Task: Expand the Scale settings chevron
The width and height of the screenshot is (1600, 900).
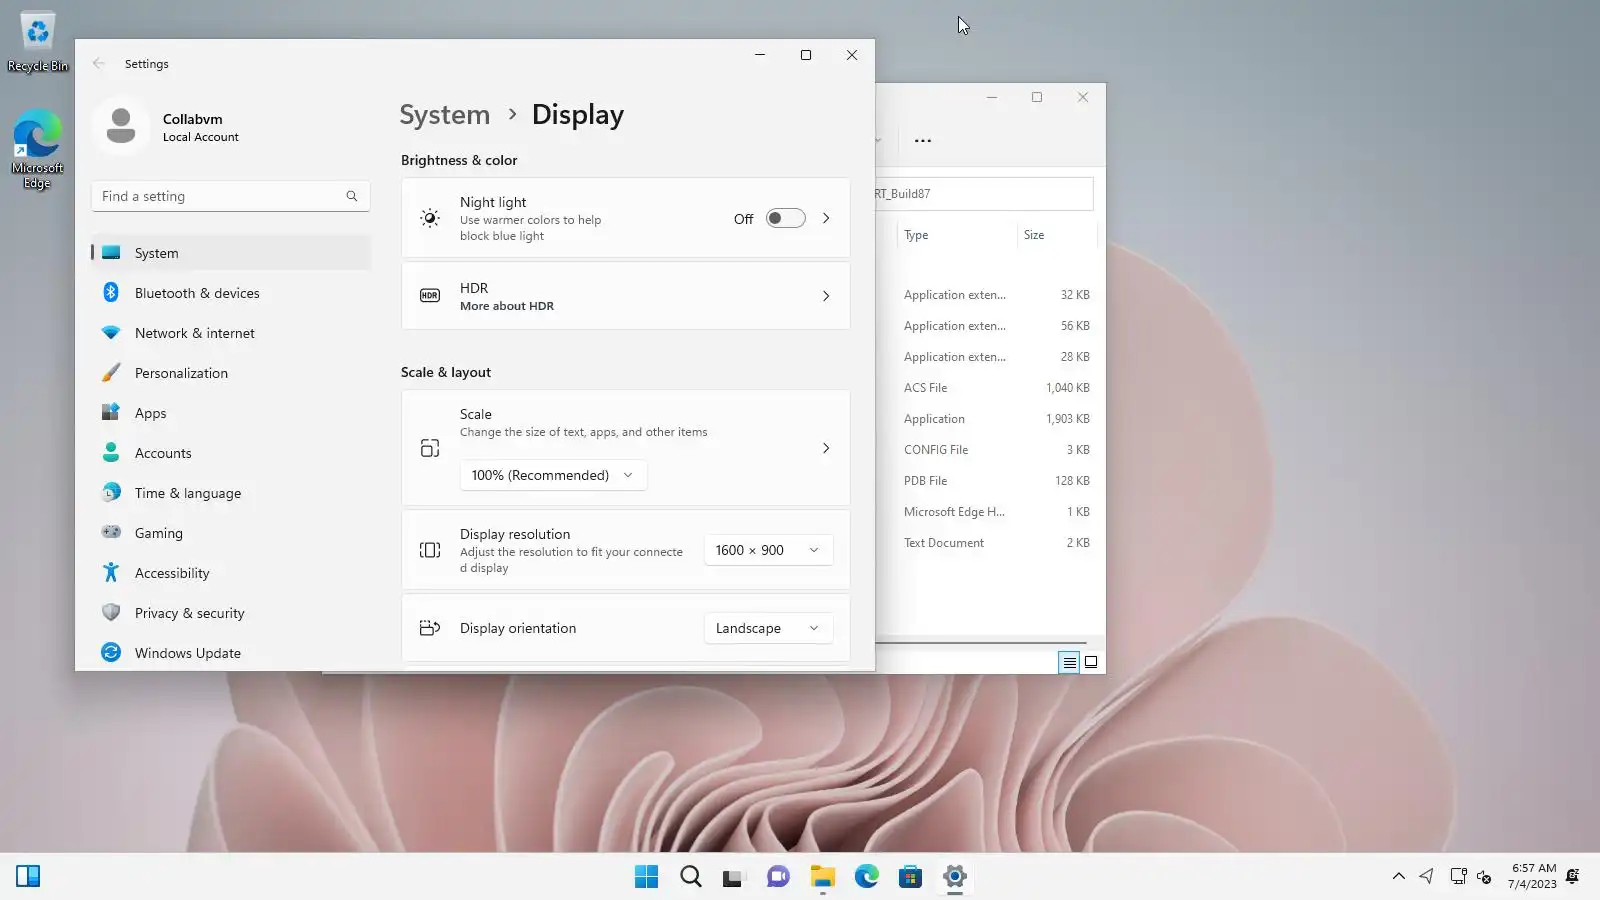Action: click(x=826, y=448)
